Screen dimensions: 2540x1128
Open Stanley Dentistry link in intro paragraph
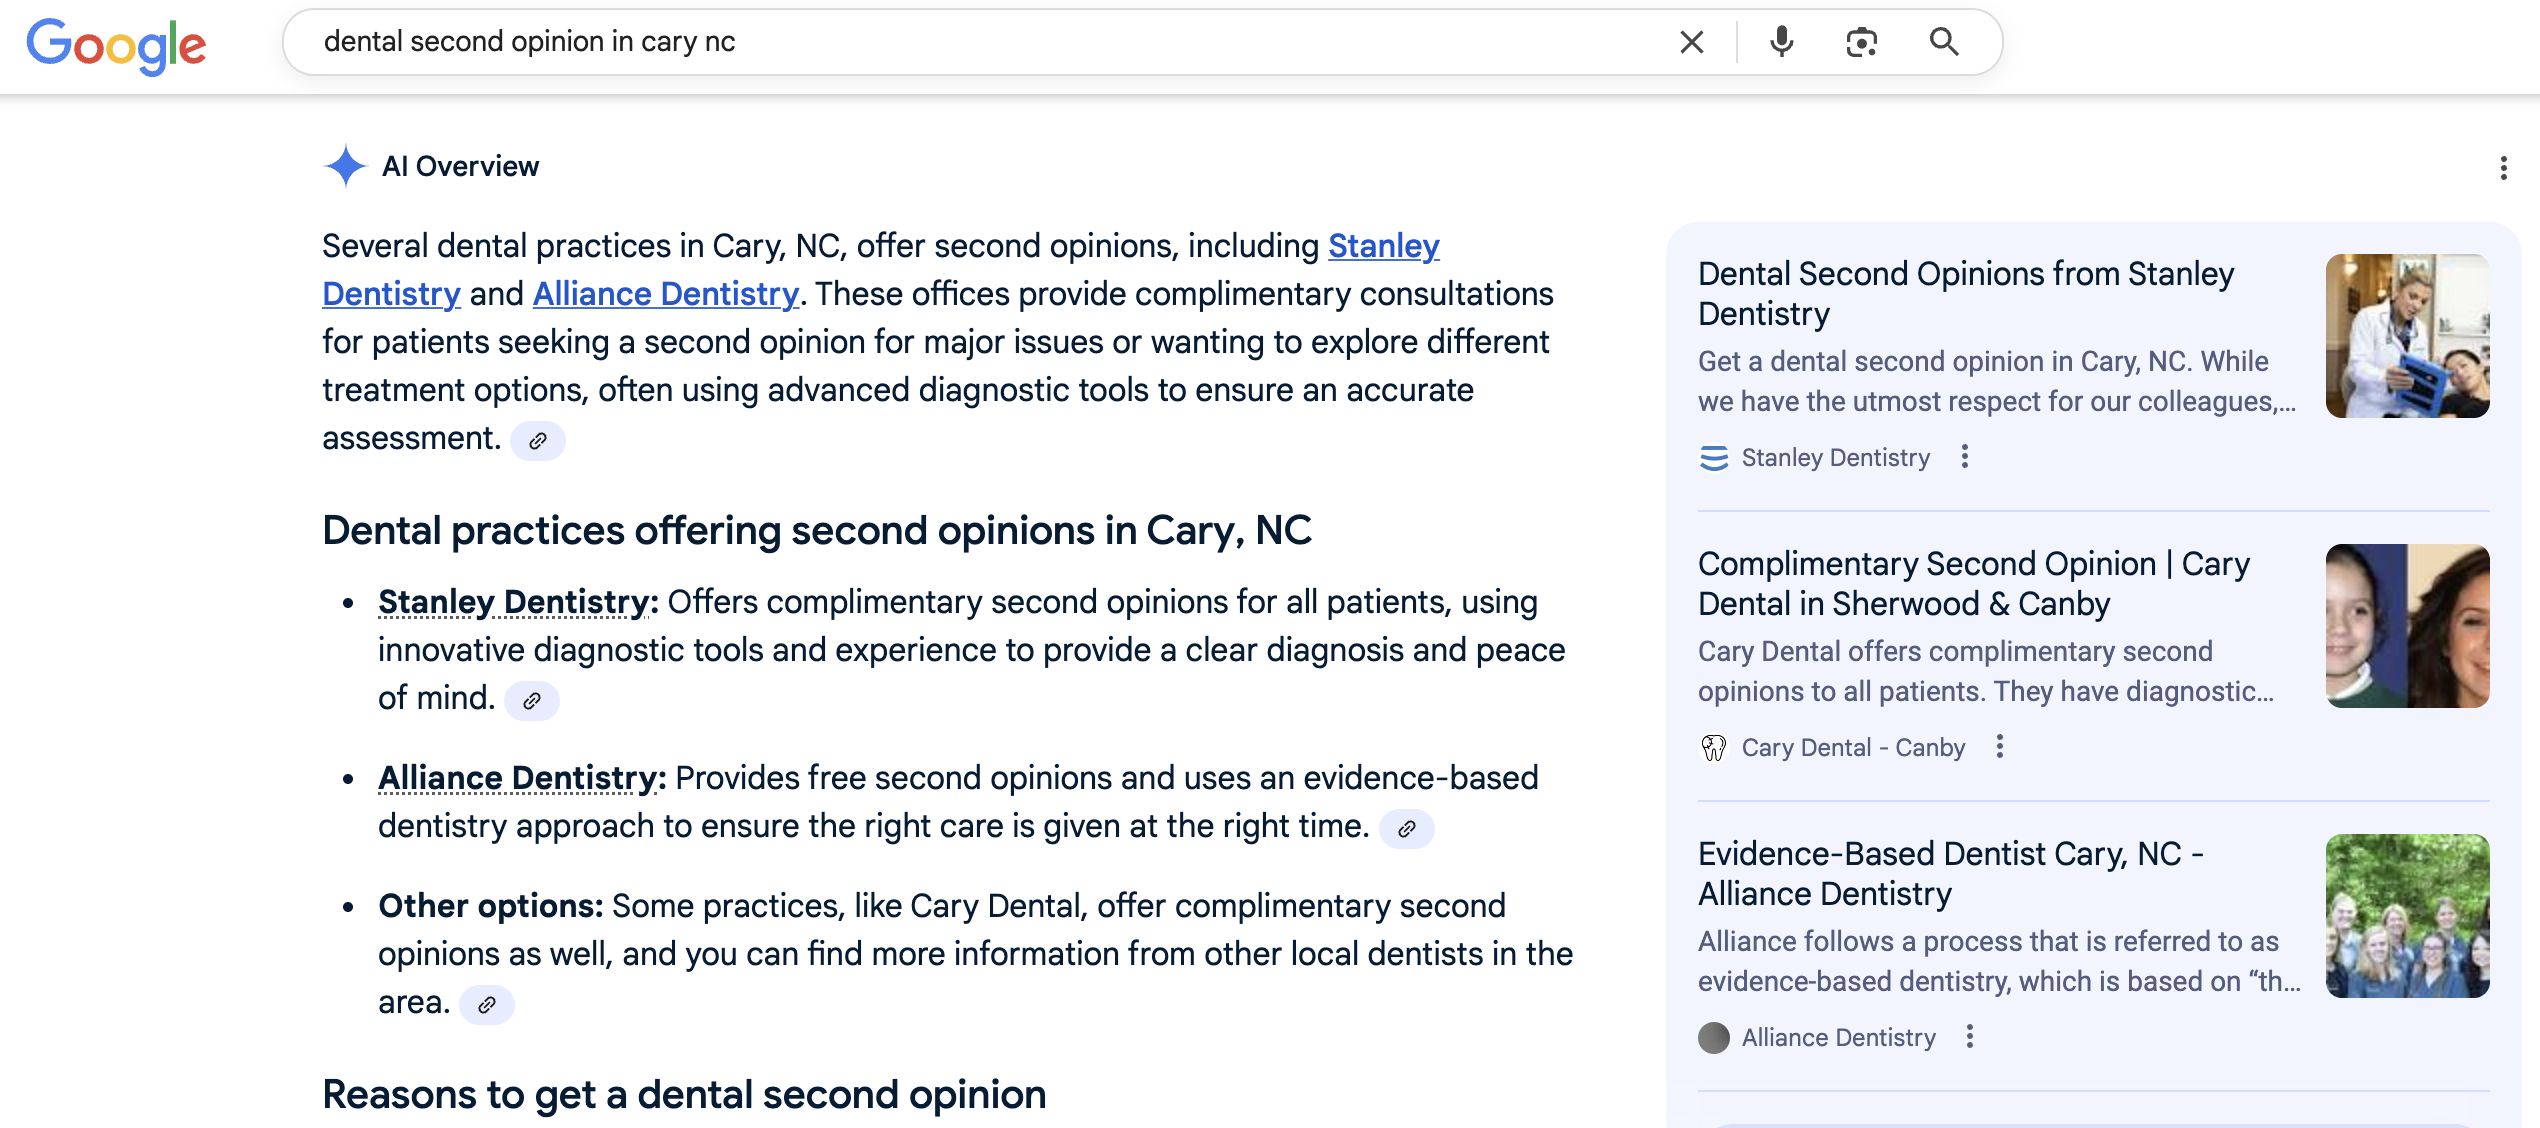tap(1383, 246)
